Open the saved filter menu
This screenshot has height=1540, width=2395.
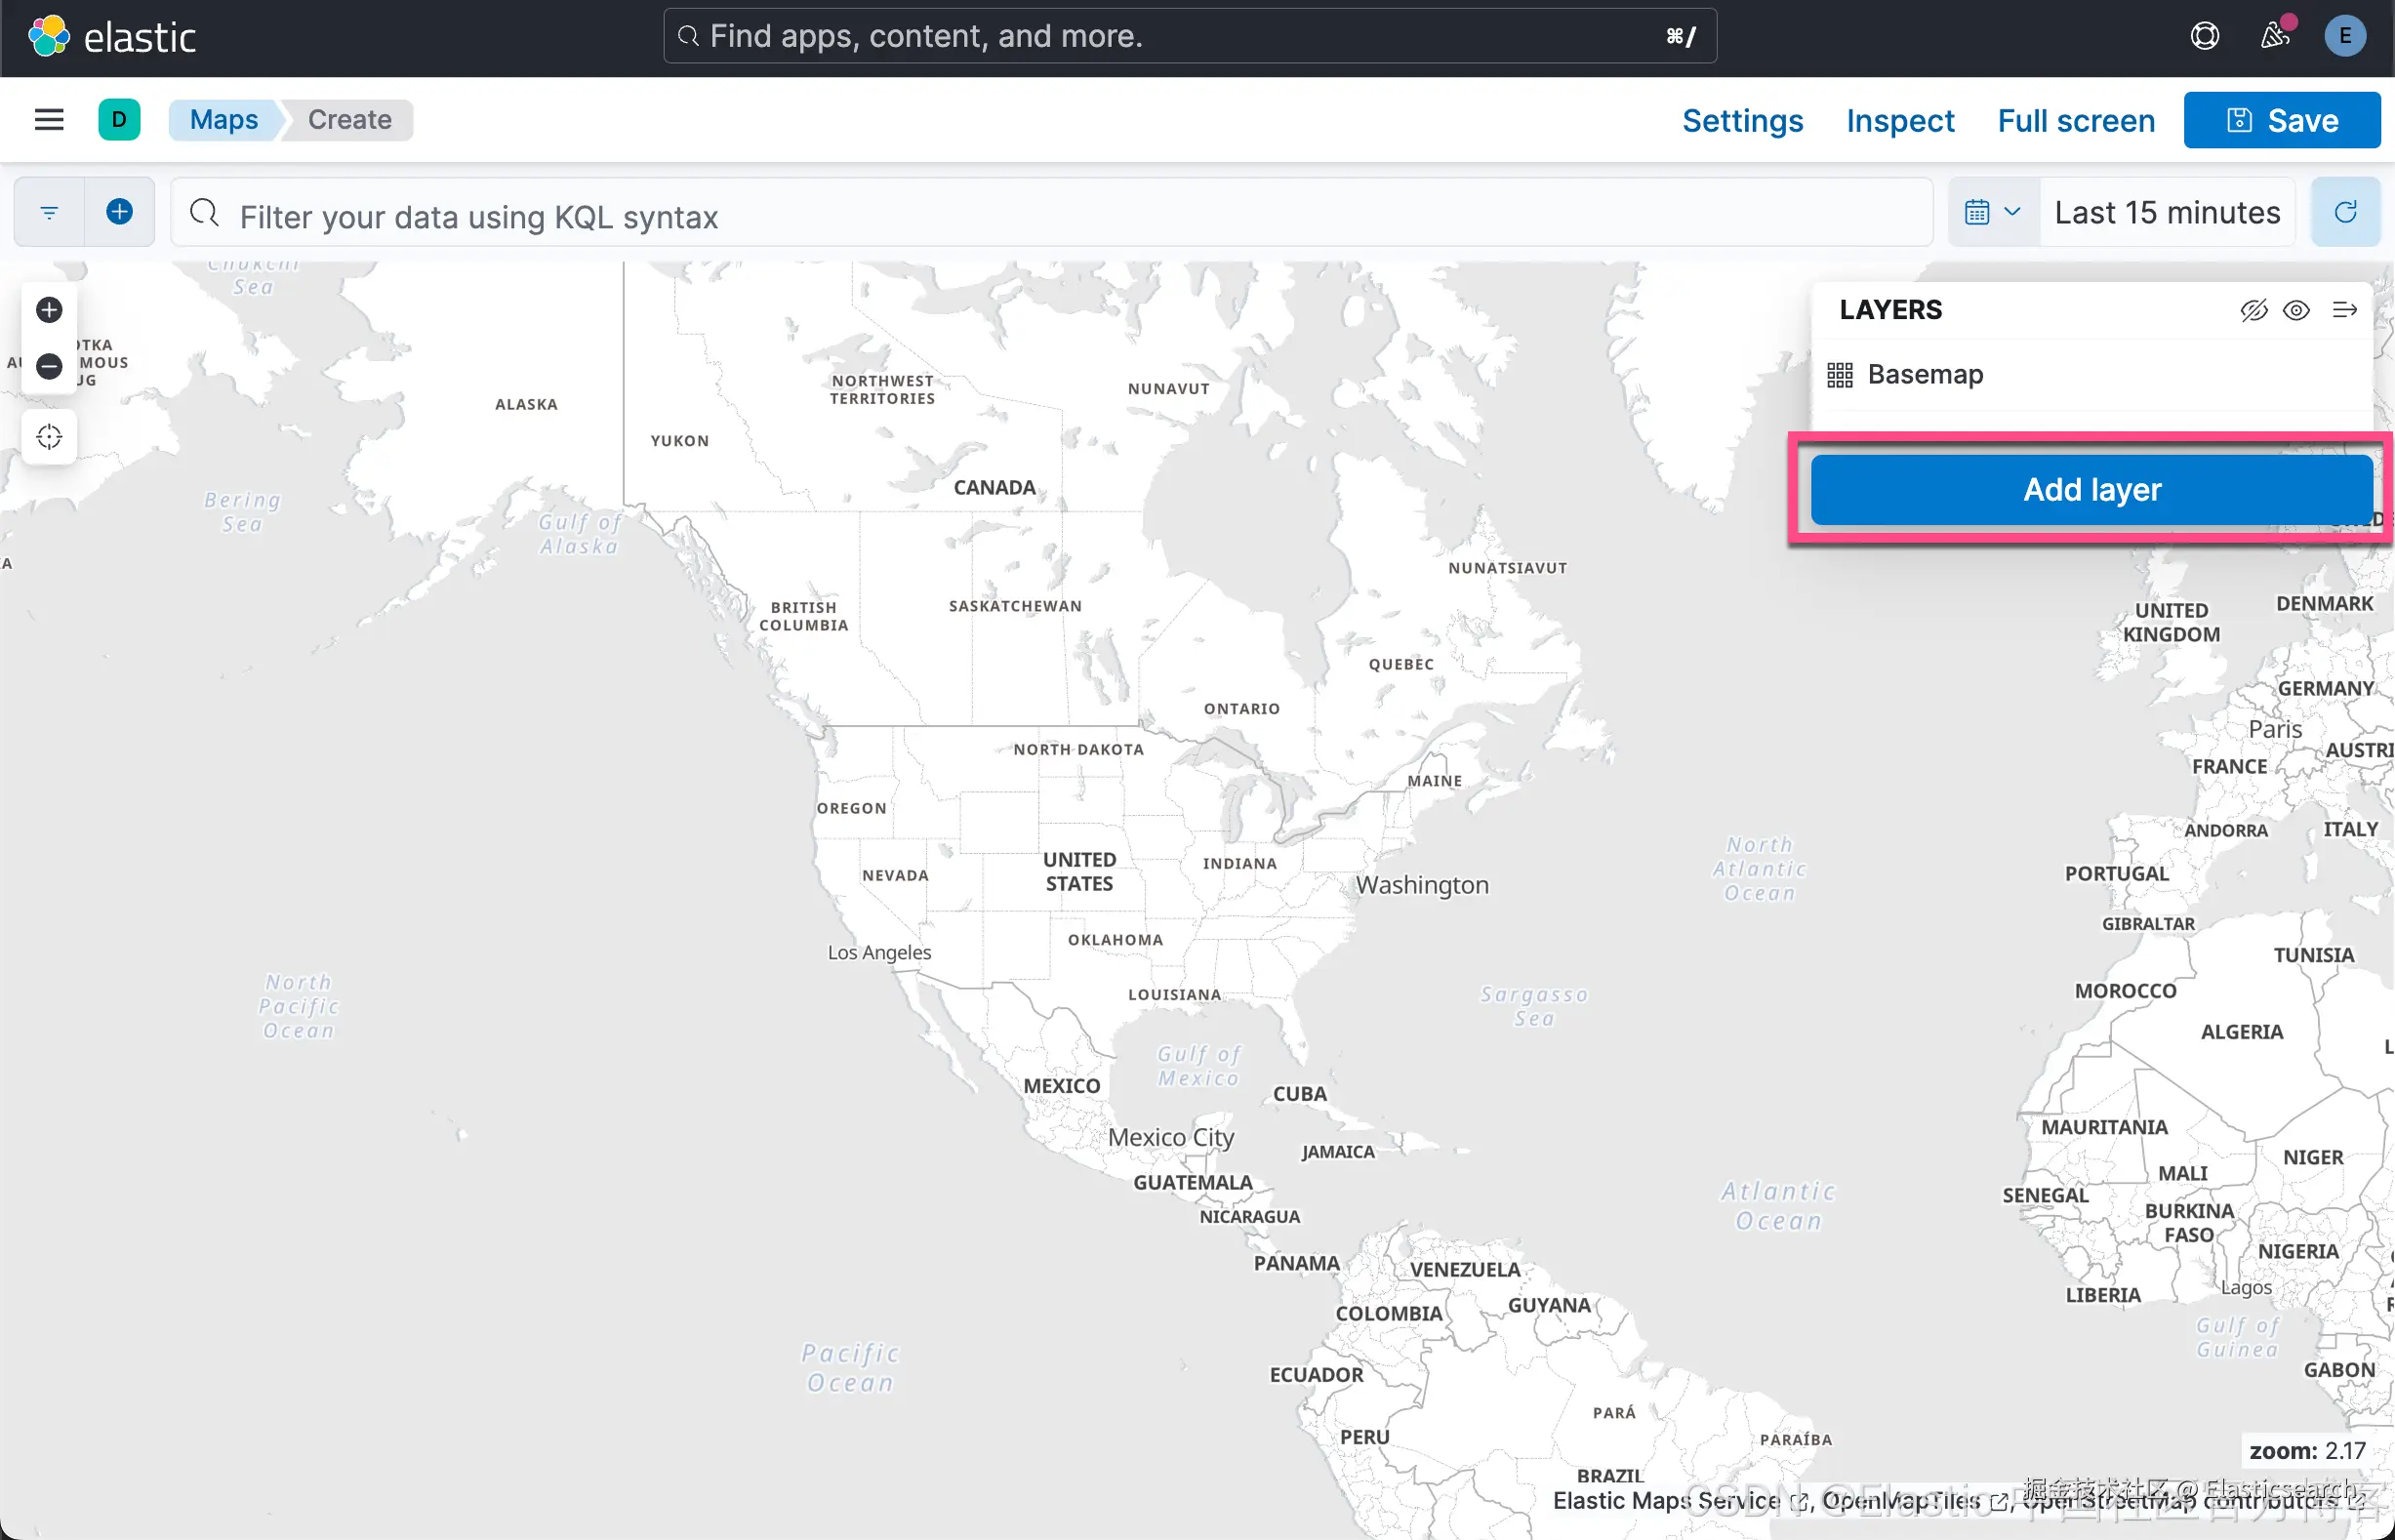point(49,212)
